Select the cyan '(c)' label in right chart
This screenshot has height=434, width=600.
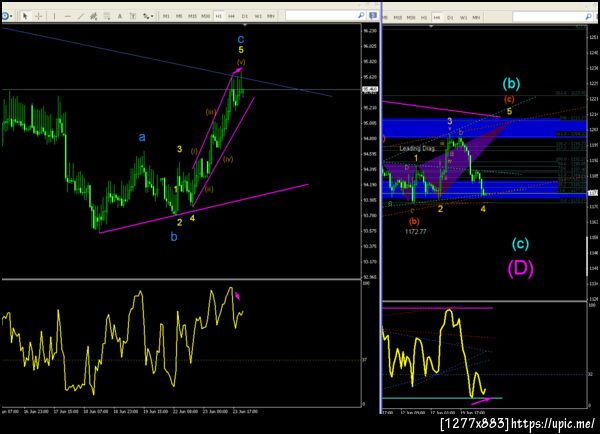520,243
